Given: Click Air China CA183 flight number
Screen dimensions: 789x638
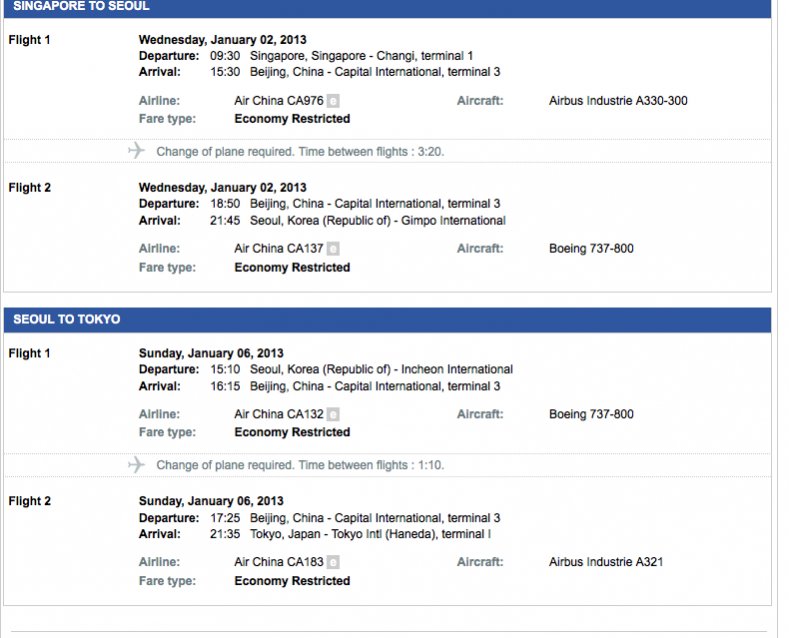Looking at the screenshot, I should (279, 562).
